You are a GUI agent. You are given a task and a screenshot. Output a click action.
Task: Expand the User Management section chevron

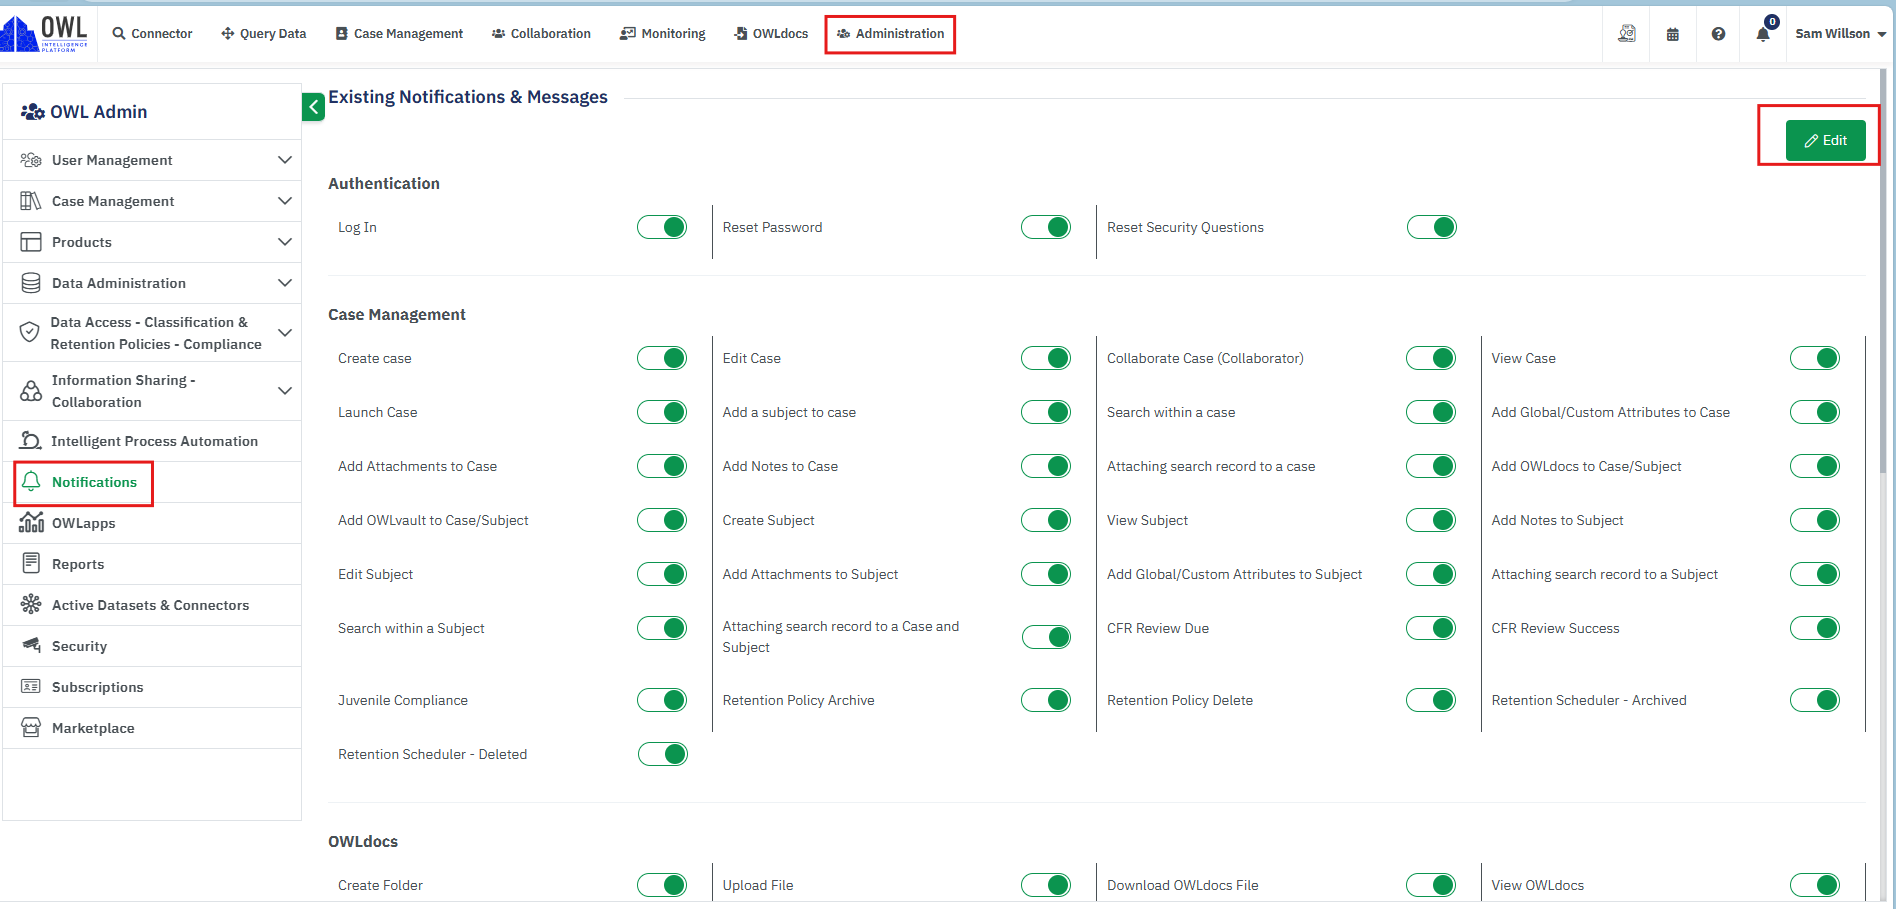pyautogui.click(x=285, y=160)
